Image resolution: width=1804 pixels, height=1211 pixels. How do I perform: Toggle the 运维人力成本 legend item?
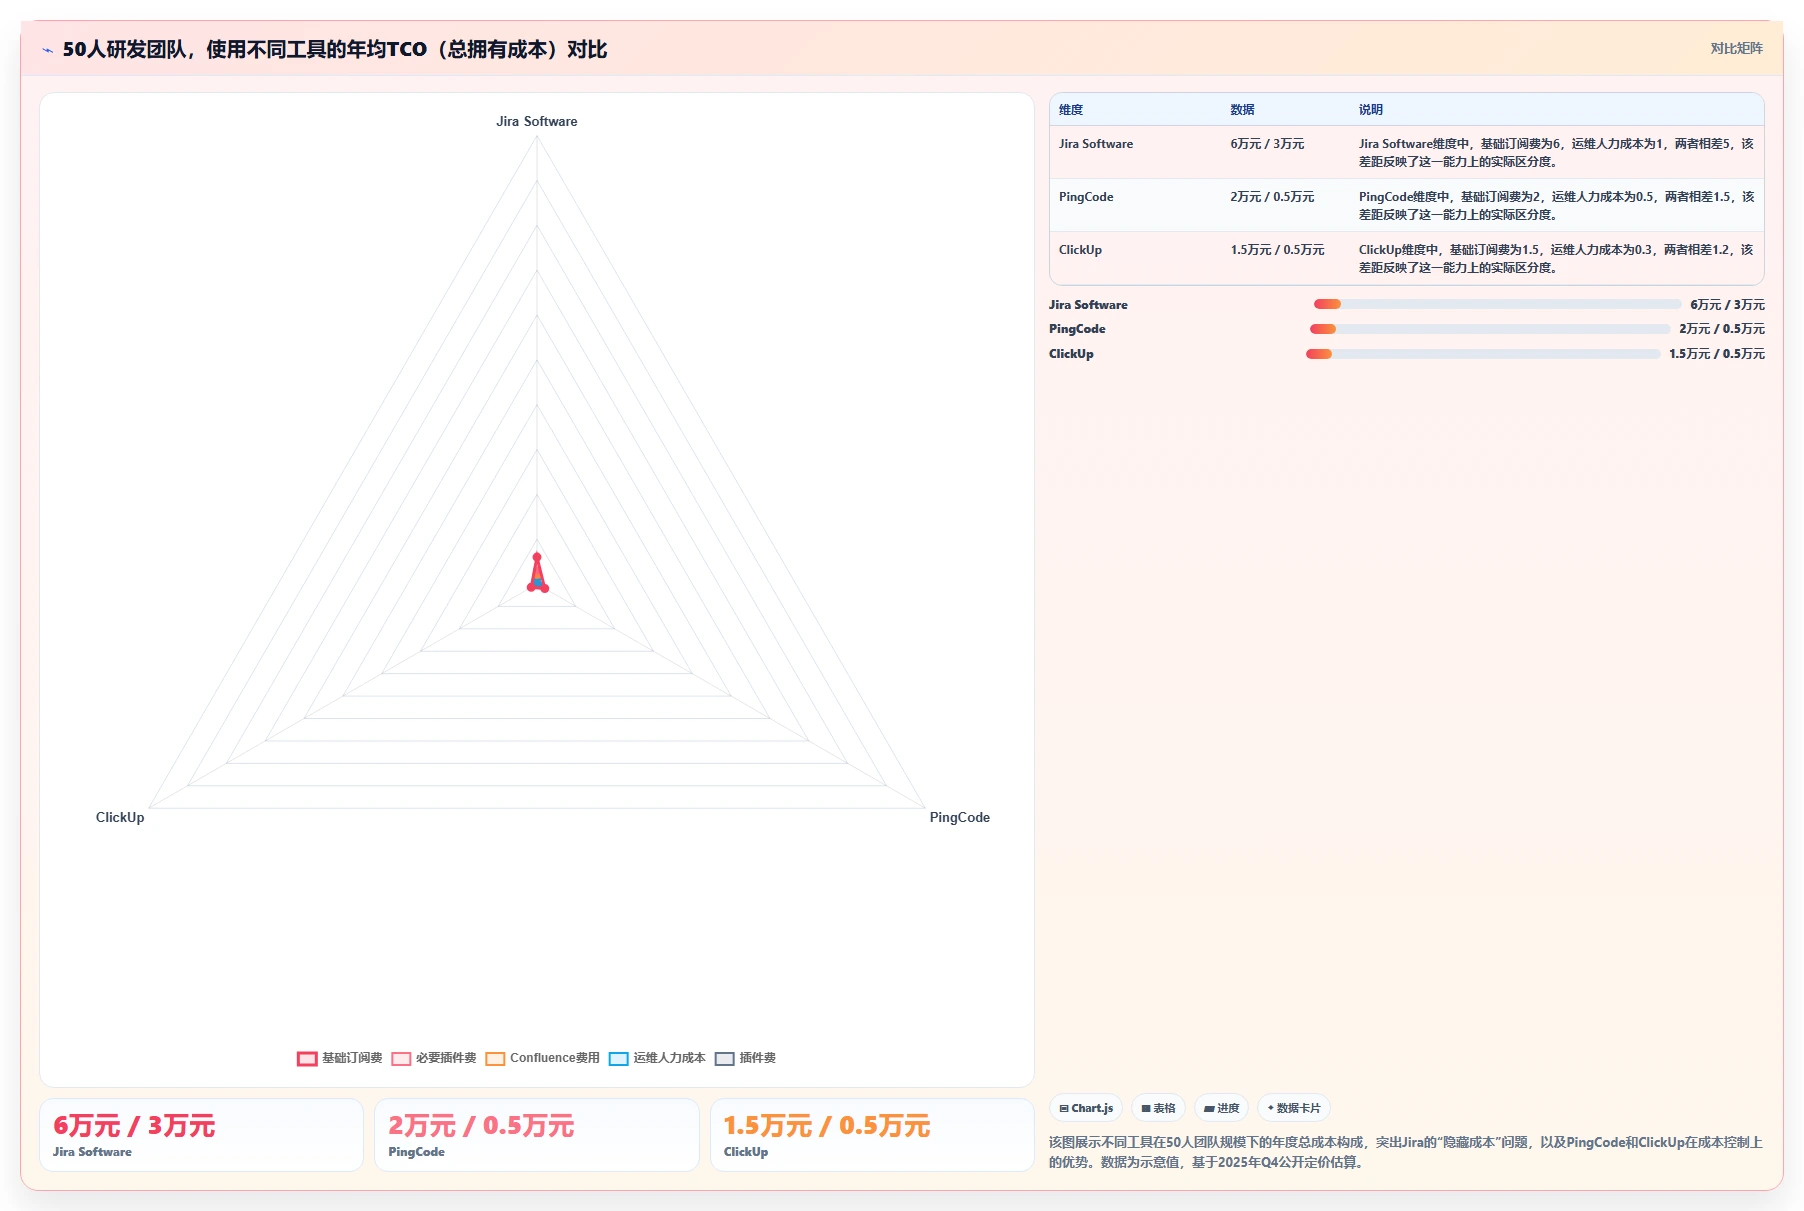(657, 1058)
